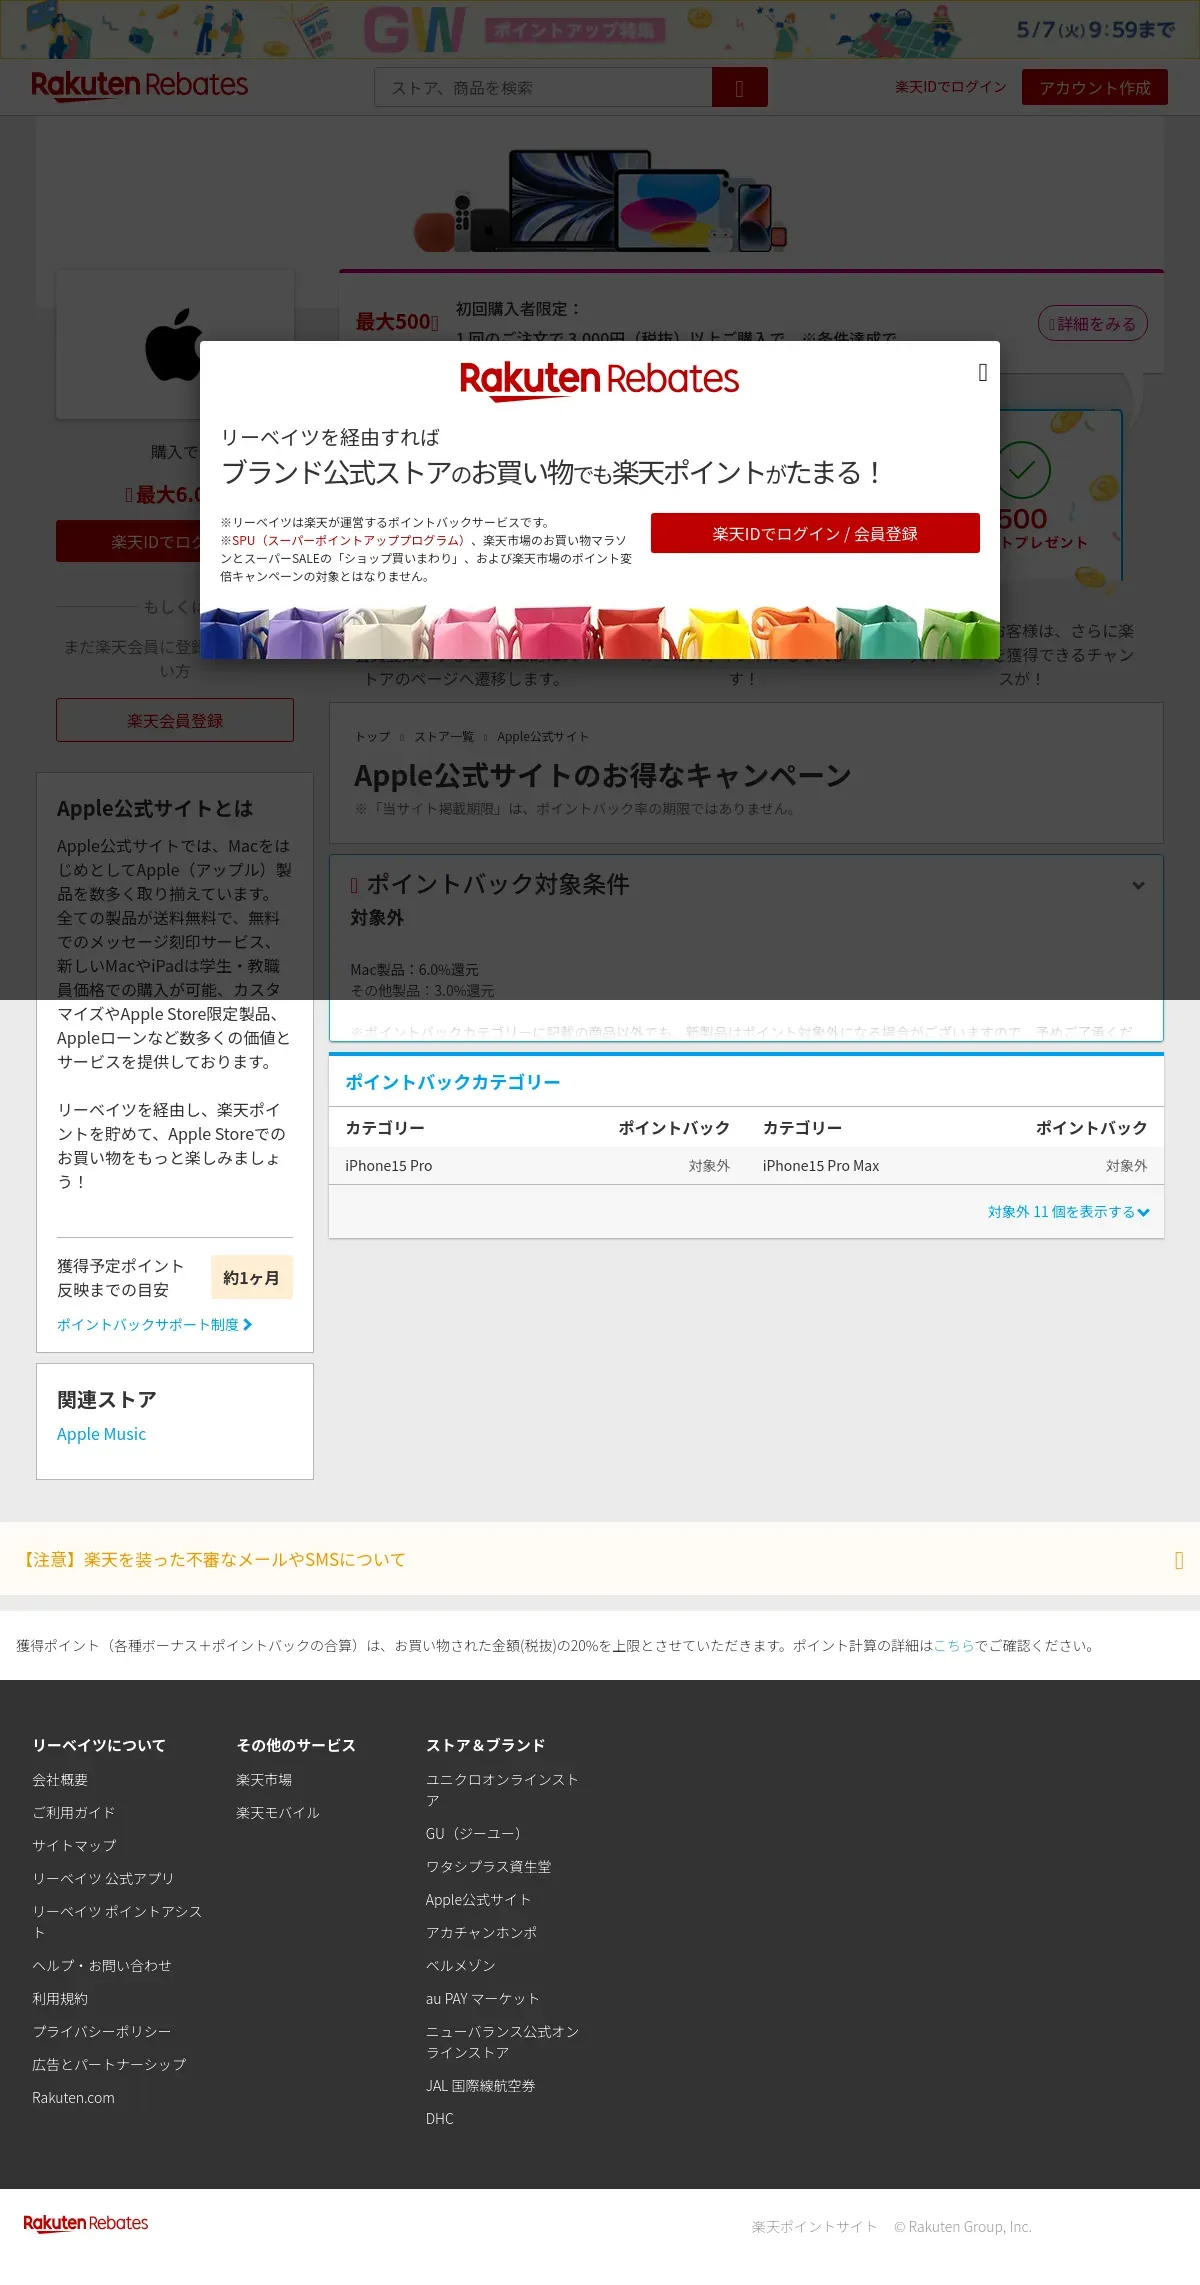Image resolution: width=1200 pixels, height=2285 pixels.
Task: Open the 楽天ポイントサイト footer link
Action: 815,2227
